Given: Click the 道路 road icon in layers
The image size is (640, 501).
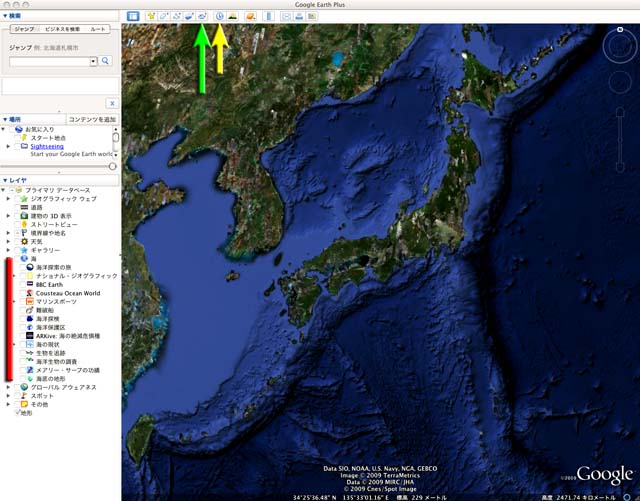Looking at the screenshot, I should pyautogui.click(x=24, y=207).
